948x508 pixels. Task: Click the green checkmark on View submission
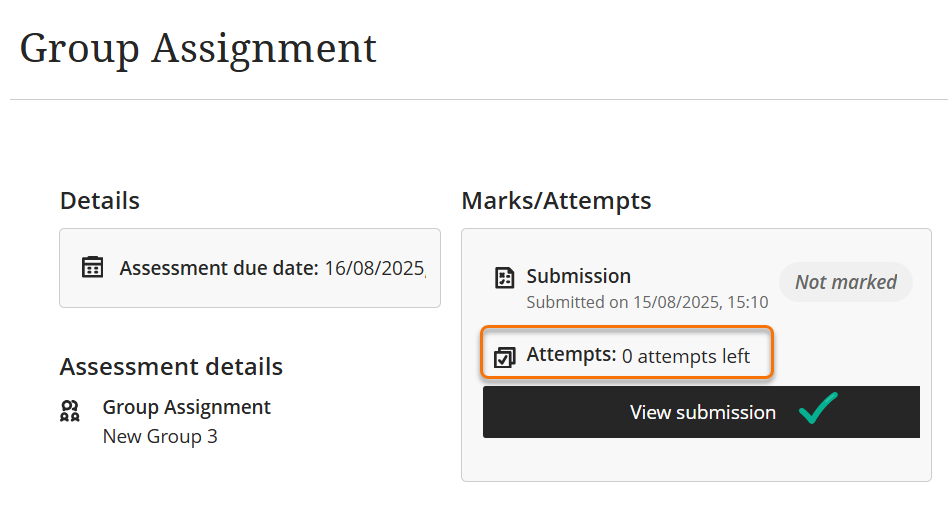pyautogui.click(x=817, y=410)
